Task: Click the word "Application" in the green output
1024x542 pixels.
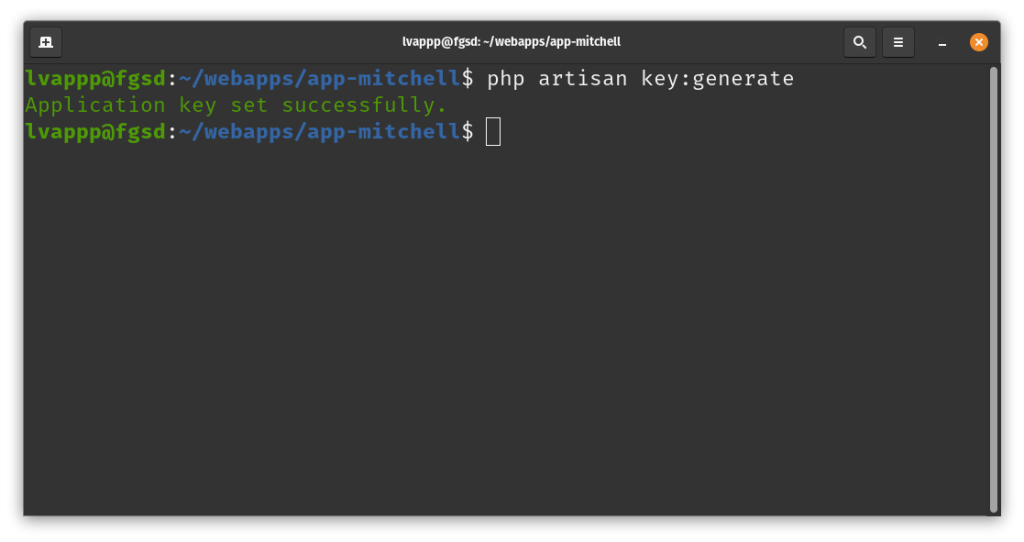Action: (95, 105)
